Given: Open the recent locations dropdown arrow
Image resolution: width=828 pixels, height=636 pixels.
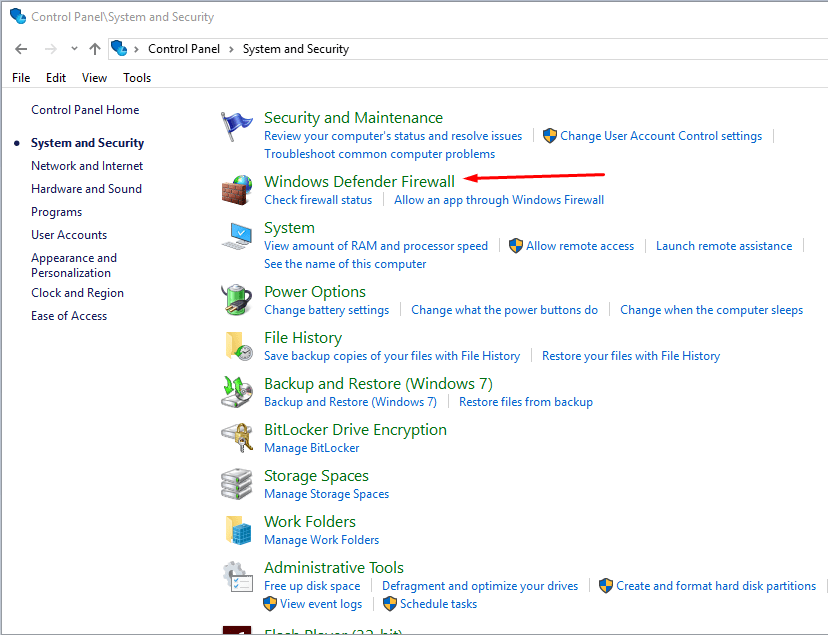Looking at the screenshot, I should click(x=74, y=49).
